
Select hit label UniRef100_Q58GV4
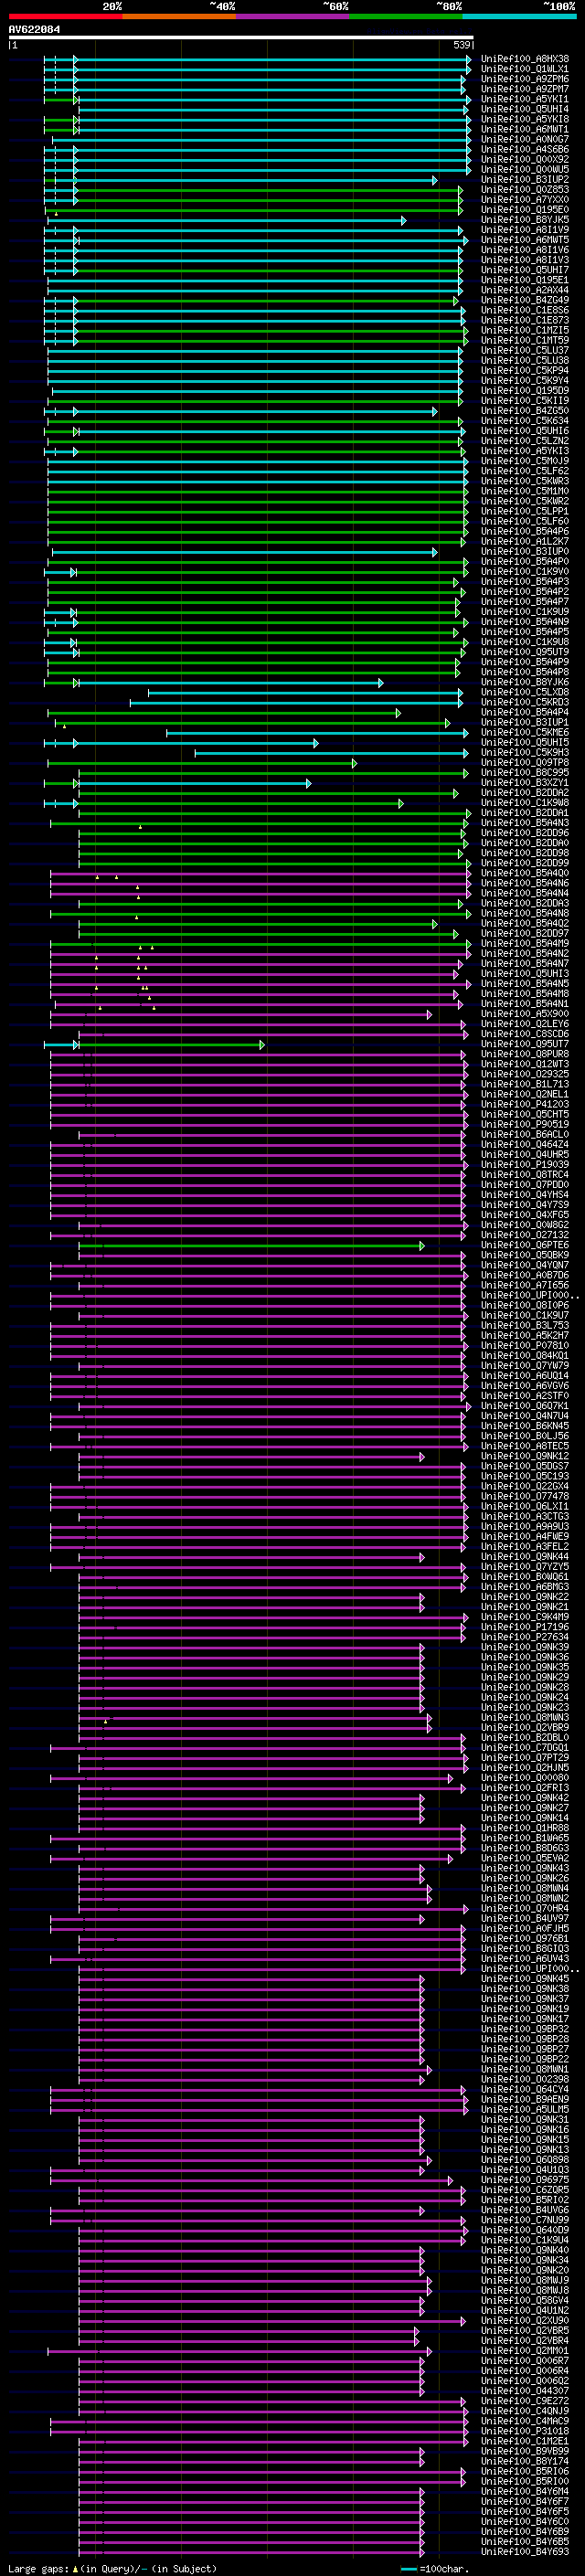point(525,2301)
